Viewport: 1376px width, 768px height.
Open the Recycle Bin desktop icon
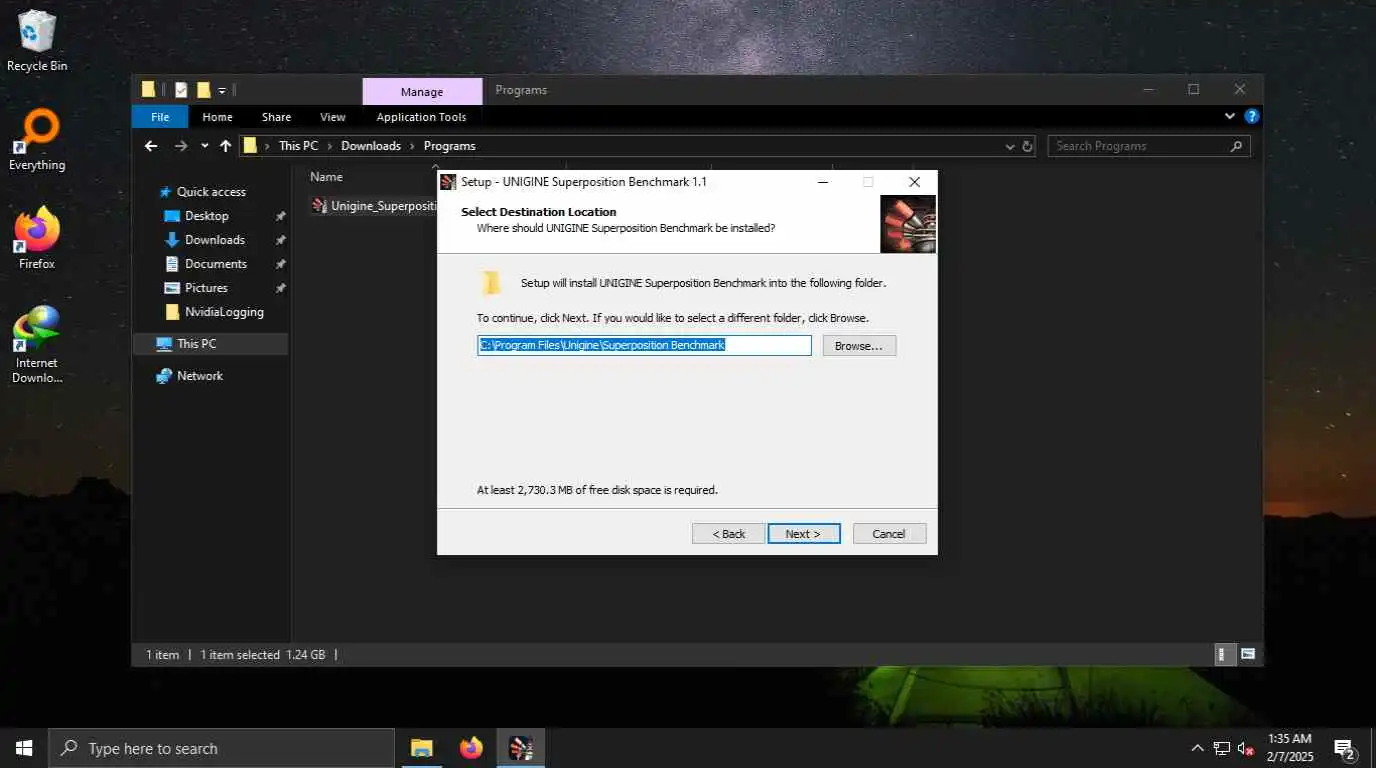click(x=37, y=40)
